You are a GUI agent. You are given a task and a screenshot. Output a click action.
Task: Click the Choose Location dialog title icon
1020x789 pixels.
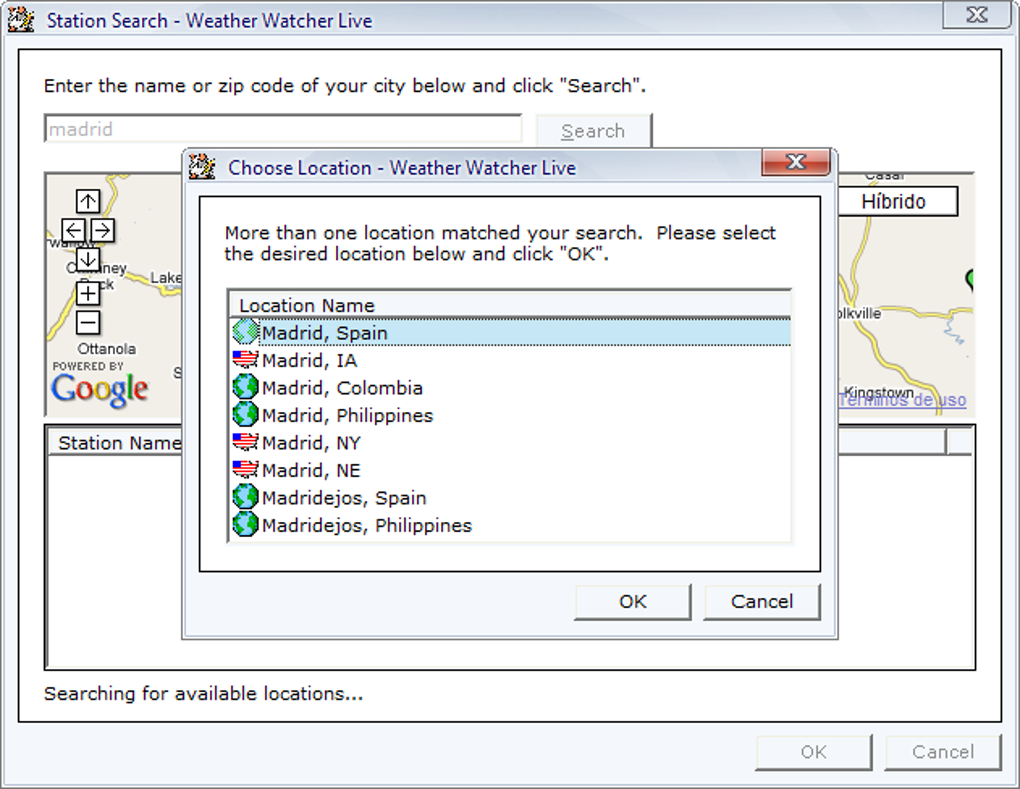tap(202, 167)
